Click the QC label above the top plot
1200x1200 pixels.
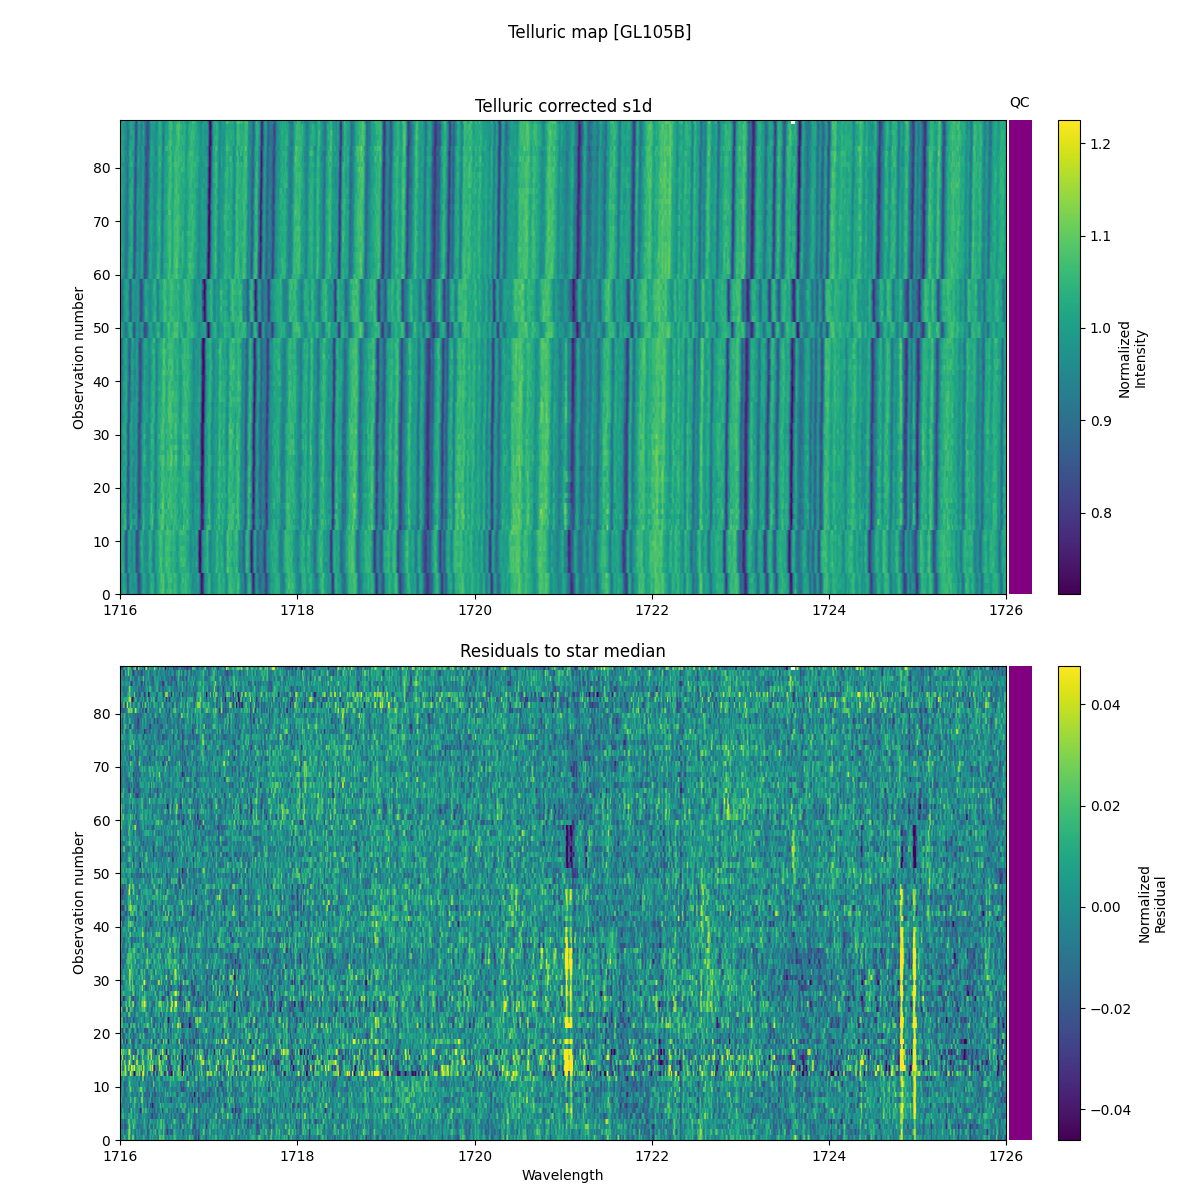coord(1020,100)
